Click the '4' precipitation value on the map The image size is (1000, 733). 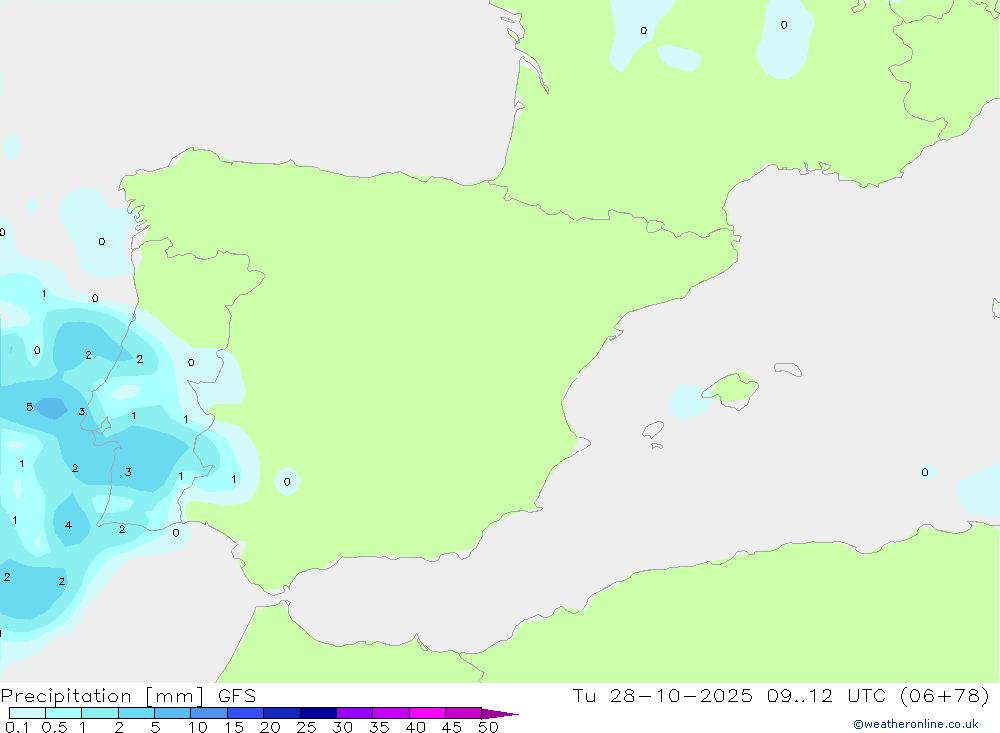click(x=68, y=526)
